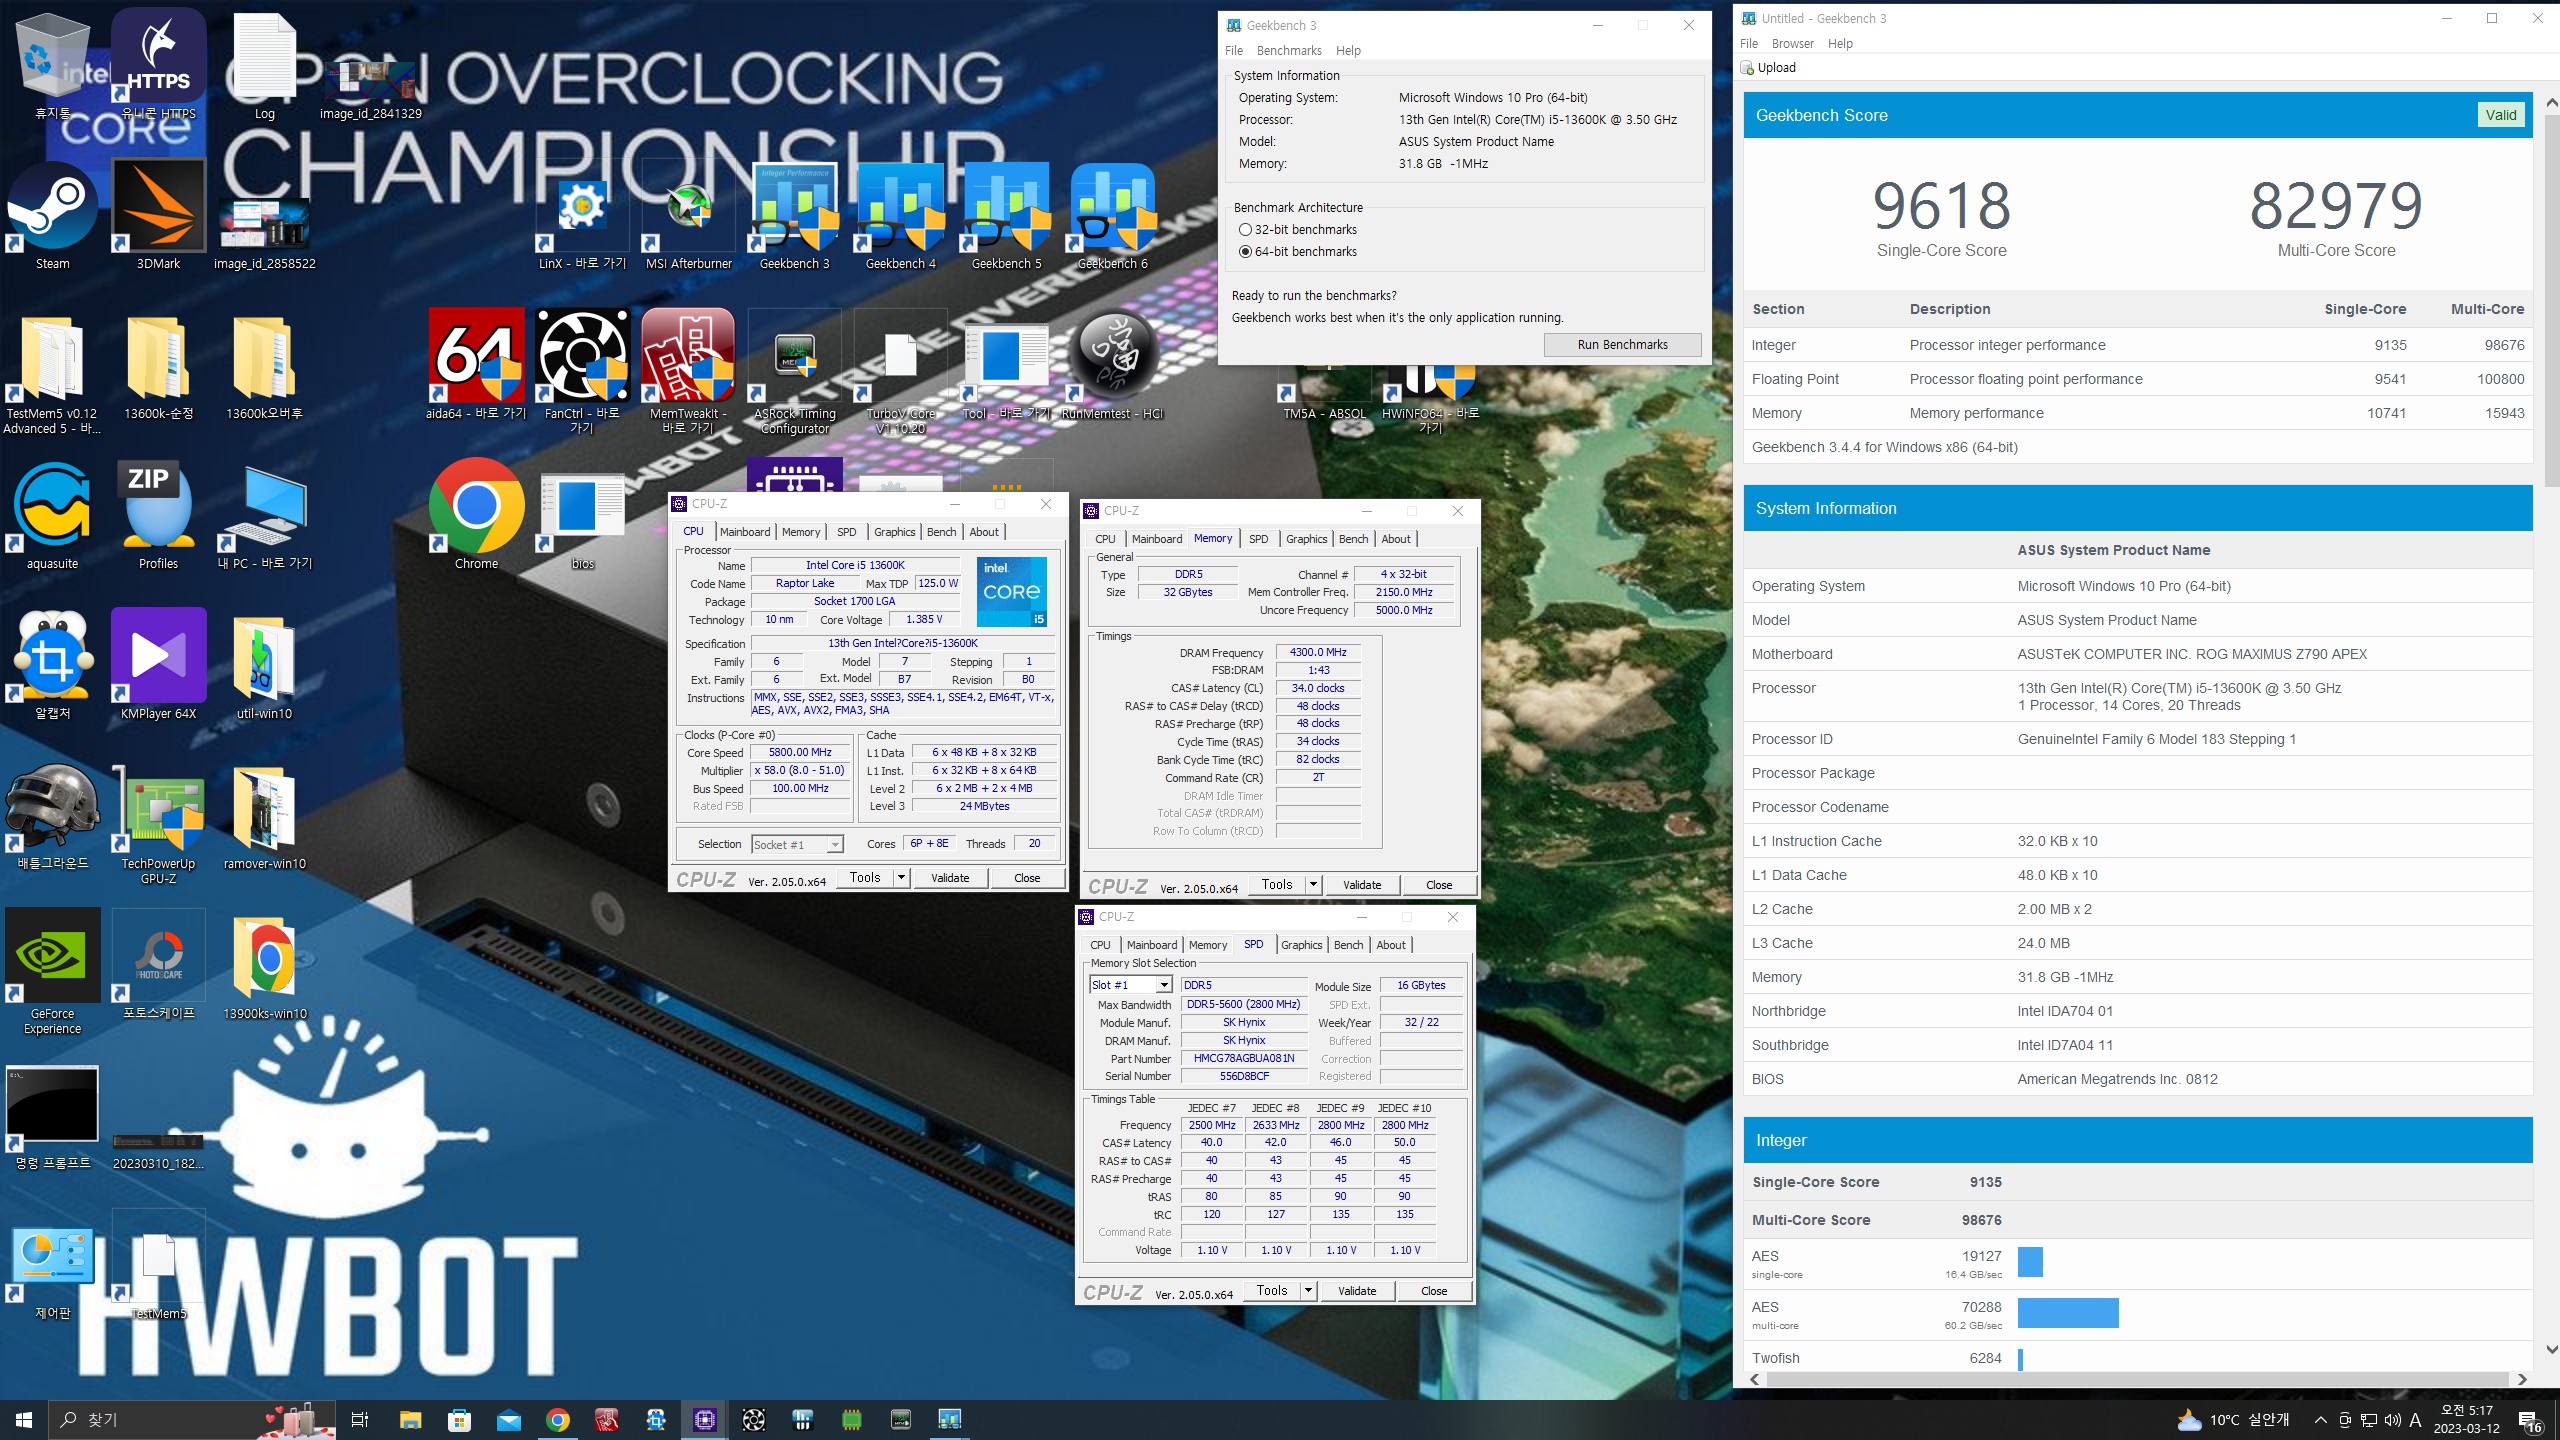Viewport: 2560px width, 1440px height.
Task: Open the 13600k-순정 folder
Action: (x=158, y=368)
